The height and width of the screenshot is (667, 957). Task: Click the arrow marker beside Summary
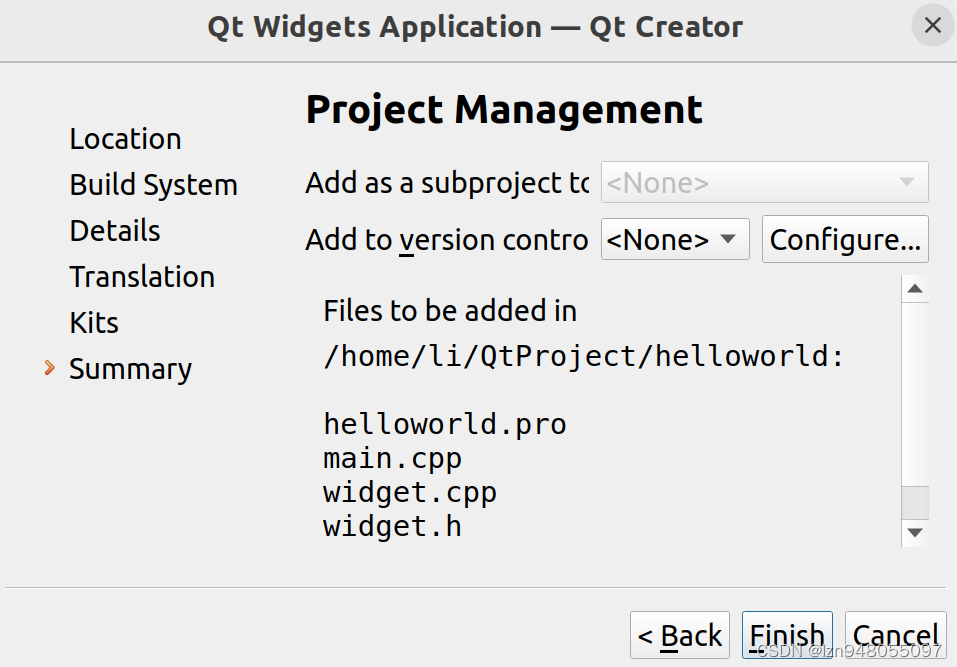point(50,369)
